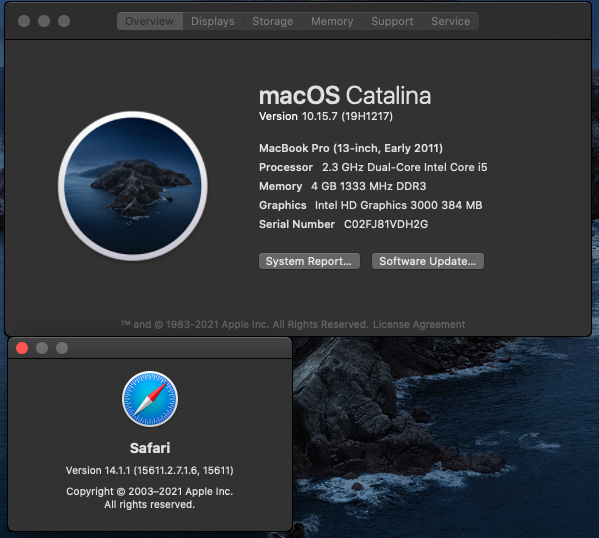The image size is (599, 538).
Task: Open the Service tab
Action: pyautogui.click(x=451, y=21)
